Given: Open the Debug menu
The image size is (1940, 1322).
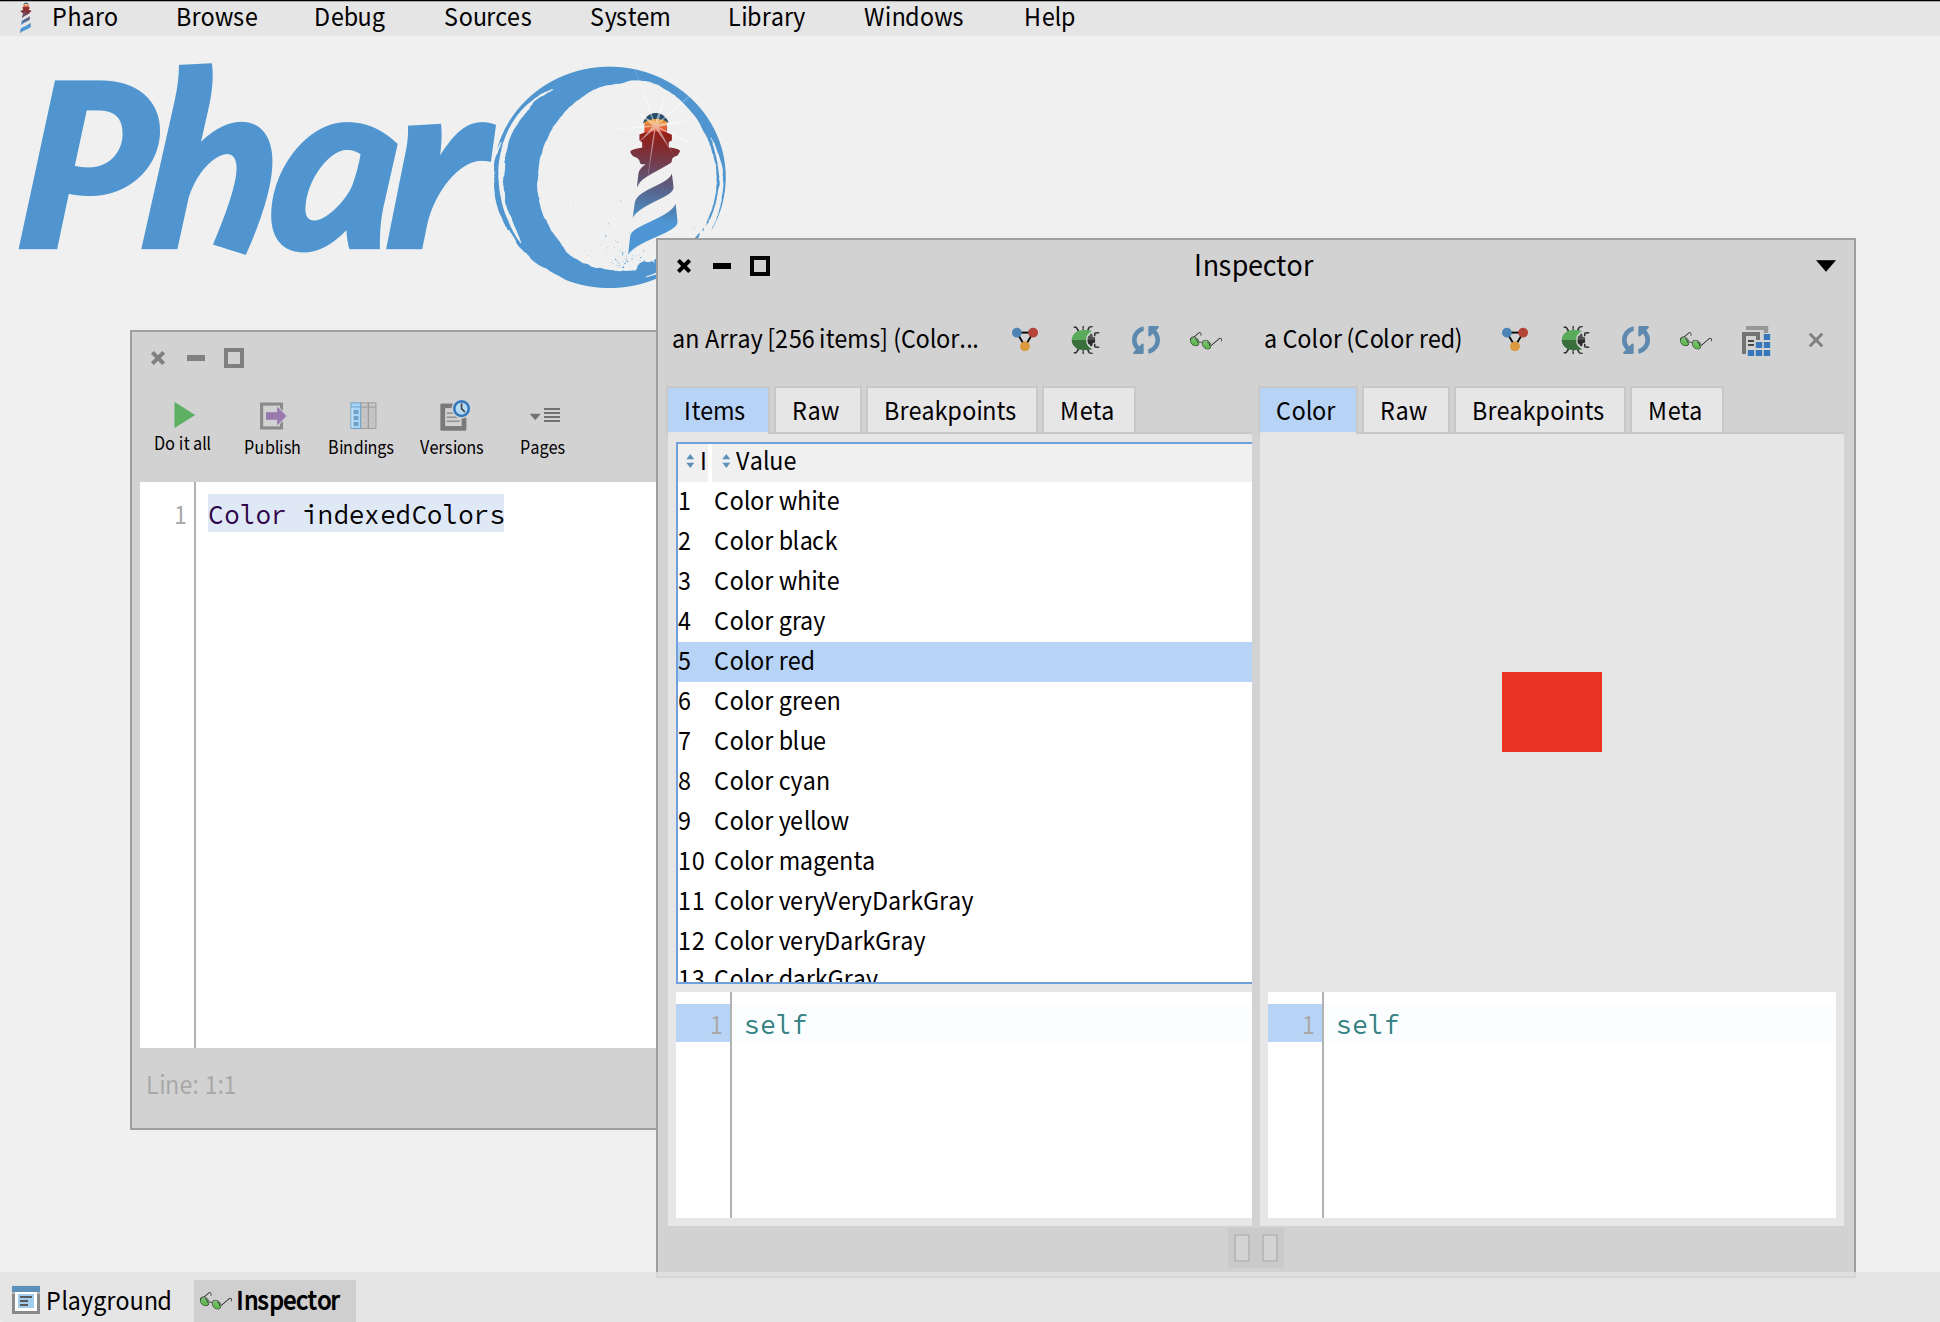Looking at the screenshot, I should (349, 18).
